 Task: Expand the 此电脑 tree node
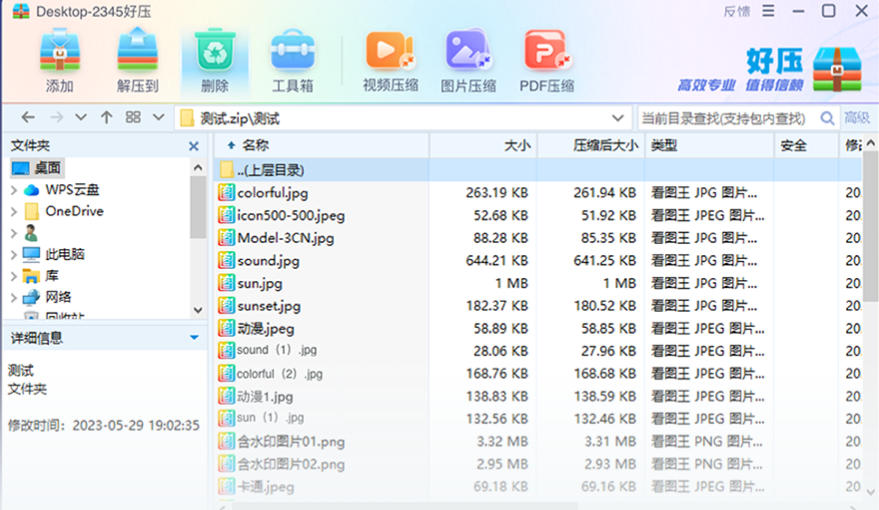click(x=14, y=254)
